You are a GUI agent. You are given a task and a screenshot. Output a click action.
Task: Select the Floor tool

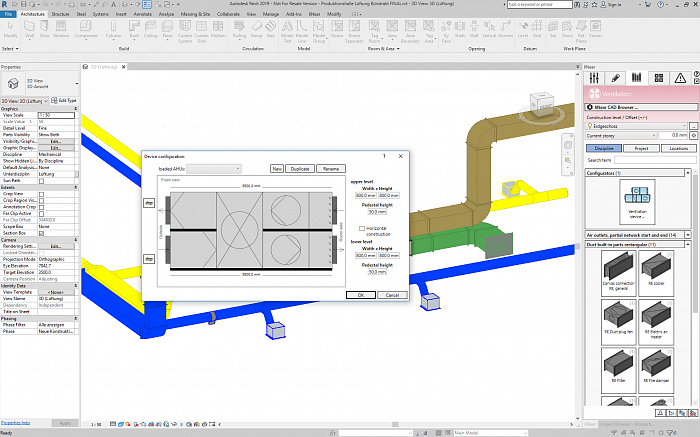coord(167,29)
